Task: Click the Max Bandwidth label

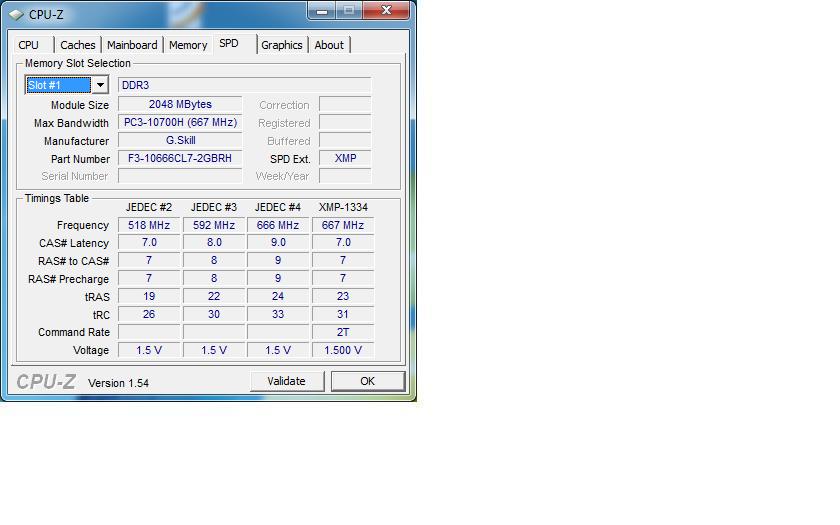Action: 71,123
